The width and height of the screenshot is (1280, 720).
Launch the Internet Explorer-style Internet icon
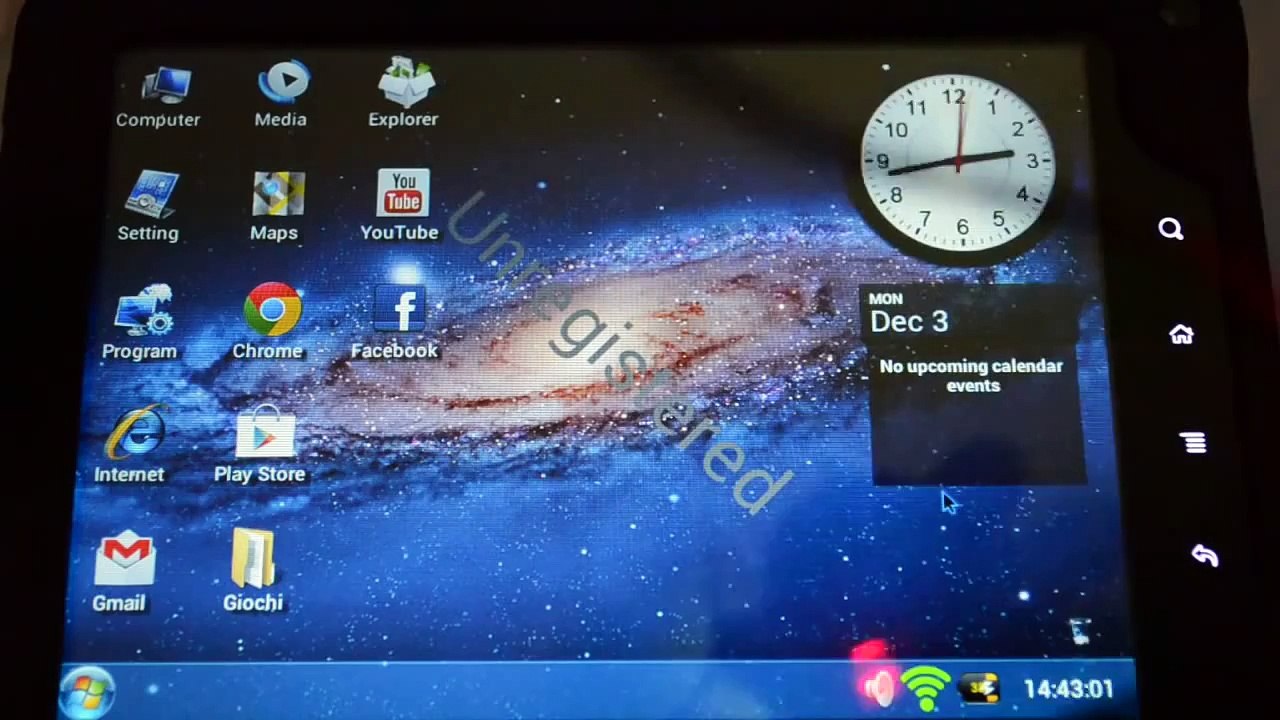tap(130, 445)
